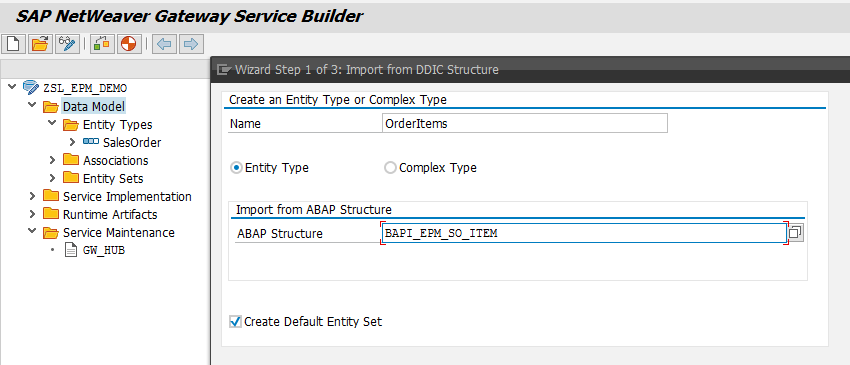
Task: Expand the Runtime Artifacts folder
Action: (33, 214)
